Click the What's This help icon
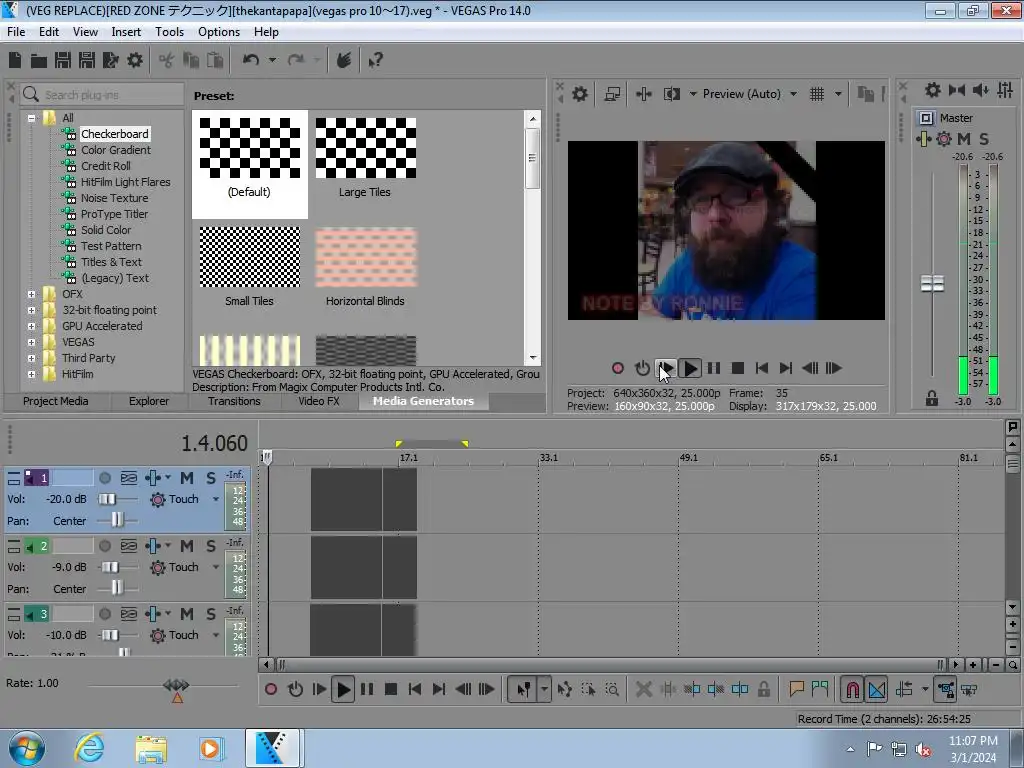The image size is (1024, 768). tap(376, 60)
